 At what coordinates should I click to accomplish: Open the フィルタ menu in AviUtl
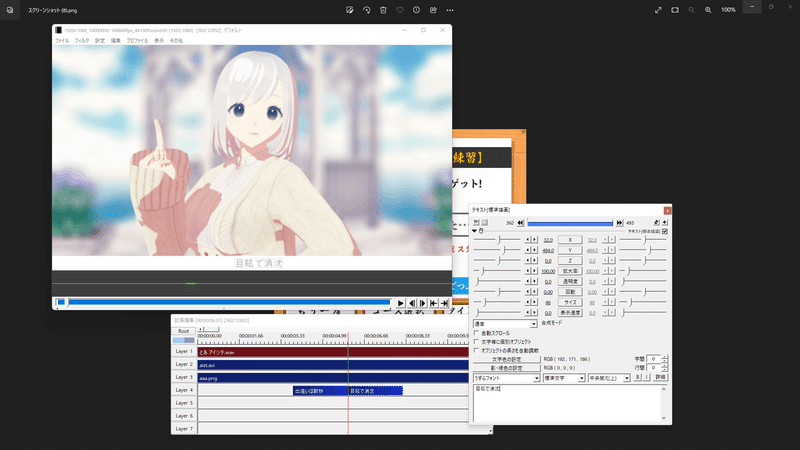pyautogui.click(x=82, y=41)
